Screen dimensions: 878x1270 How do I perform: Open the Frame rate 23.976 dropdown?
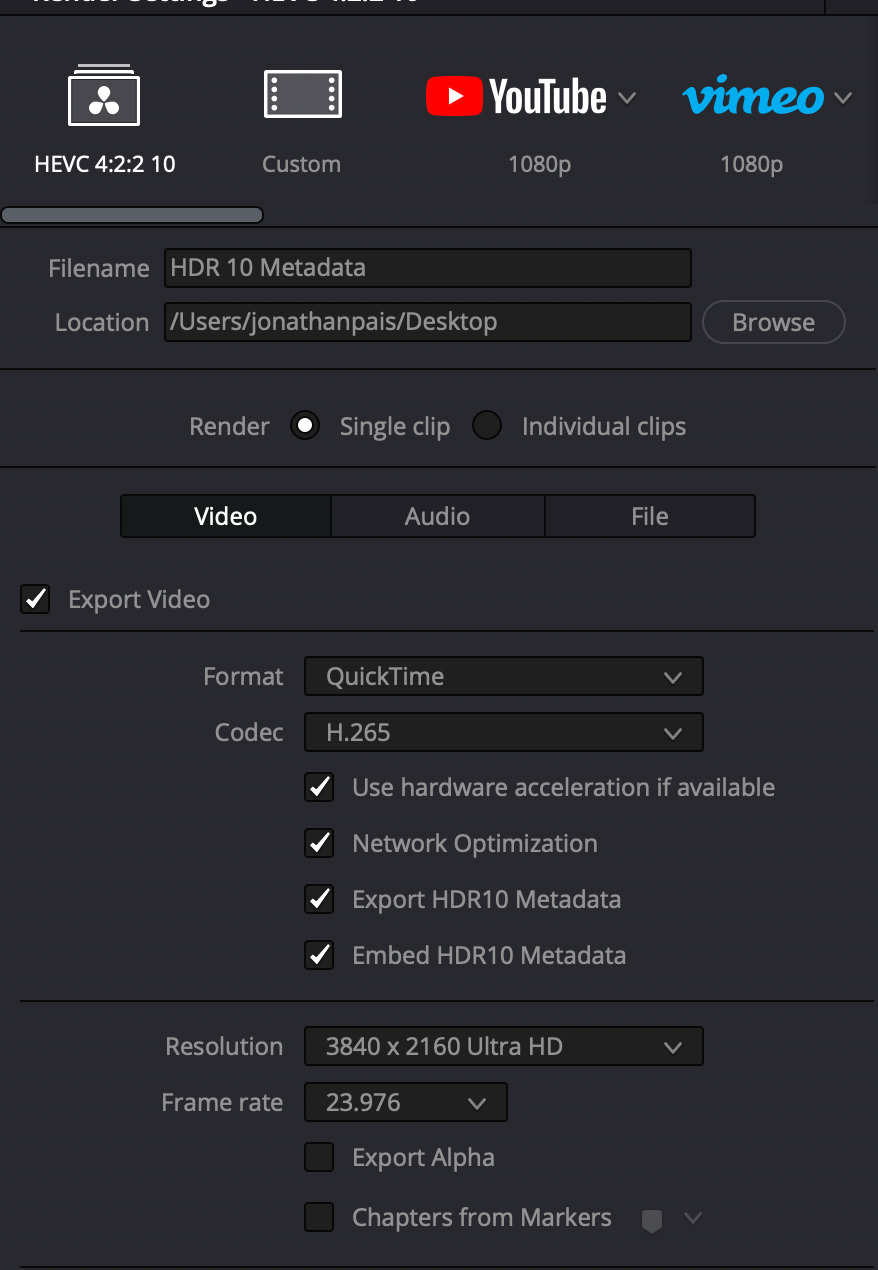point(405,1102)
